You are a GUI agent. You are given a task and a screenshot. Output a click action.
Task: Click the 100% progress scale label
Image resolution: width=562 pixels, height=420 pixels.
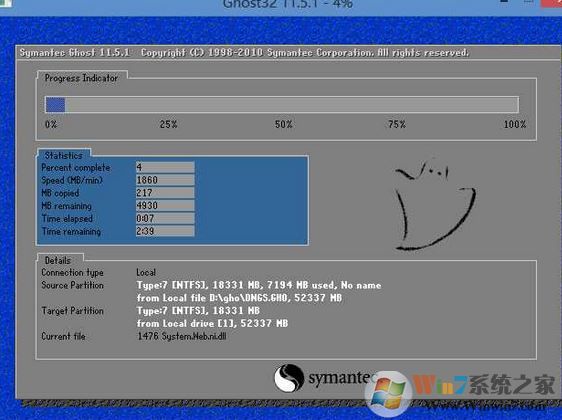coord(515,124)
